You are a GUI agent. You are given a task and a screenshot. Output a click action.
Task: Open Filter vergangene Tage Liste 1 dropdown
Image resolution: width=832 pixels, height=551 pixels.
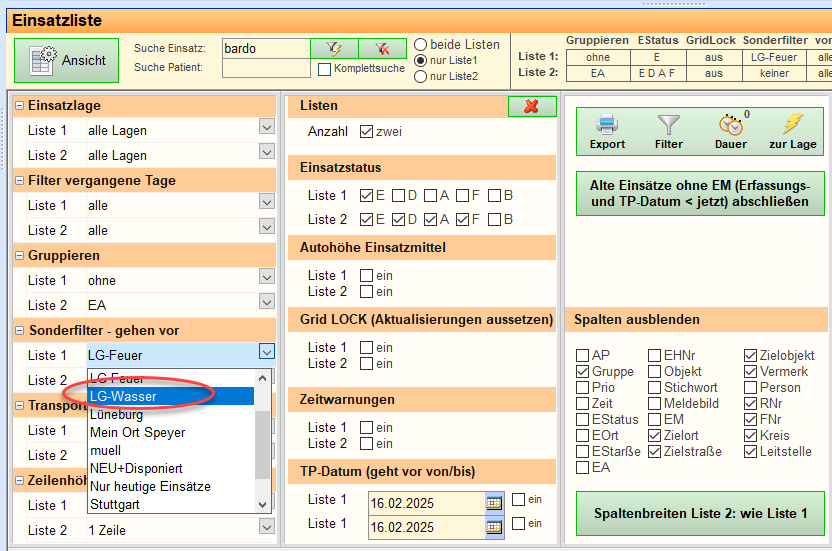[x=266, y=202]
